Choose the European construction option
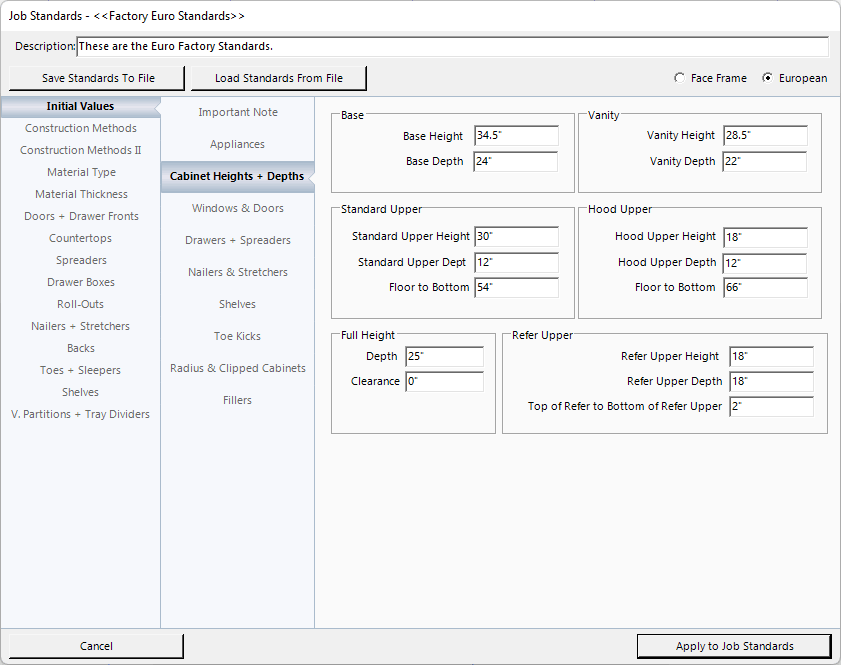 point(768,78)
